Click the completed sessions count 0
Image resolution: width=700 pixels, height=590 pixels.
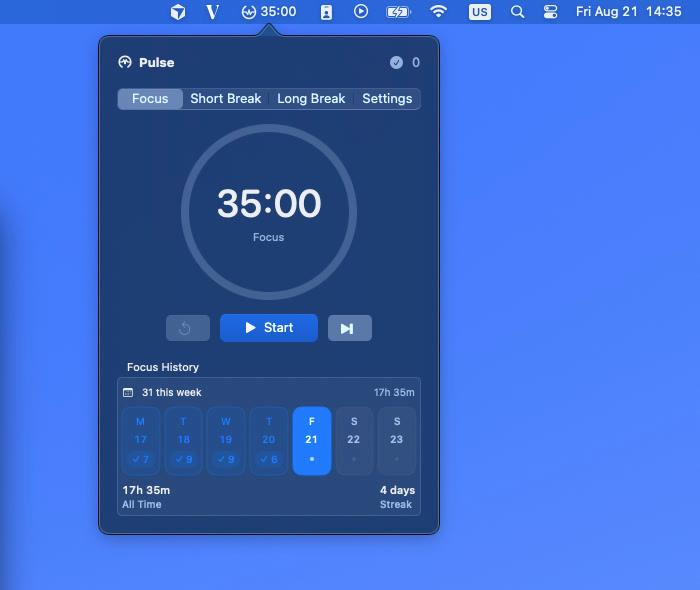[x=416, y=62]
